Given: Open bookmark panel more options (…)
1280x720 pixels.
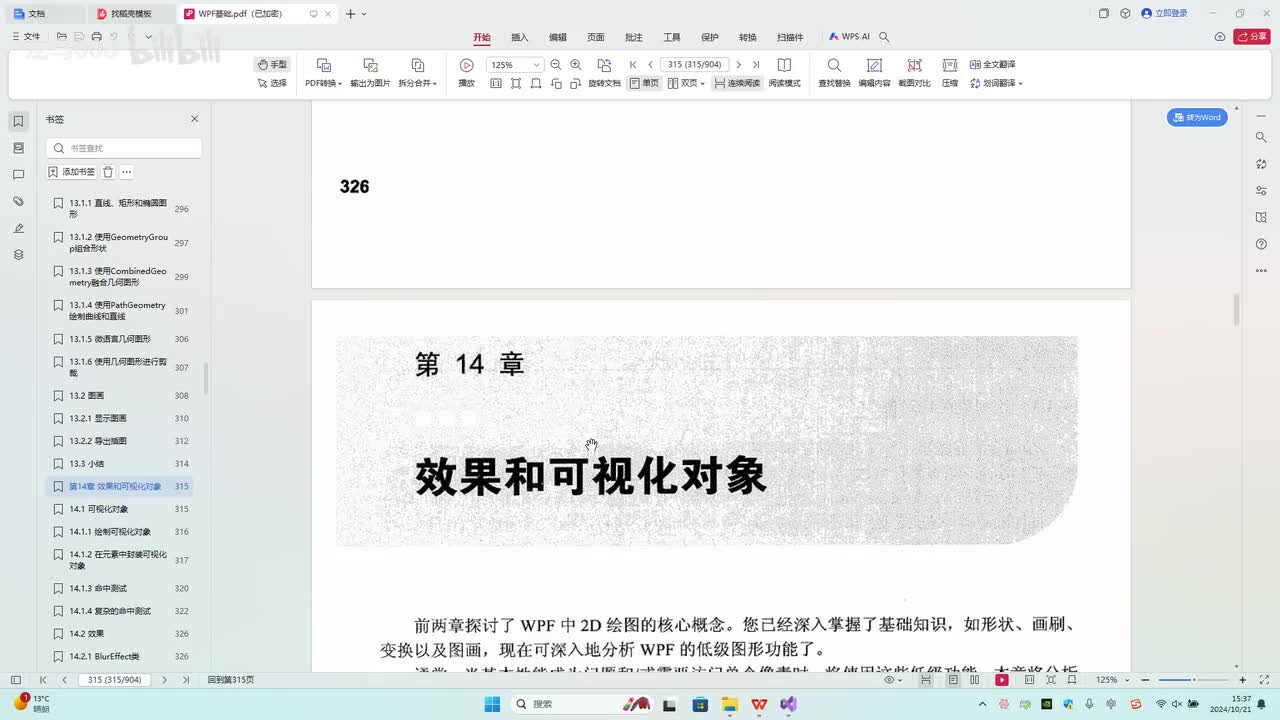Looking at the screenshot, I should pyautogui.click(x=127, y=172).
